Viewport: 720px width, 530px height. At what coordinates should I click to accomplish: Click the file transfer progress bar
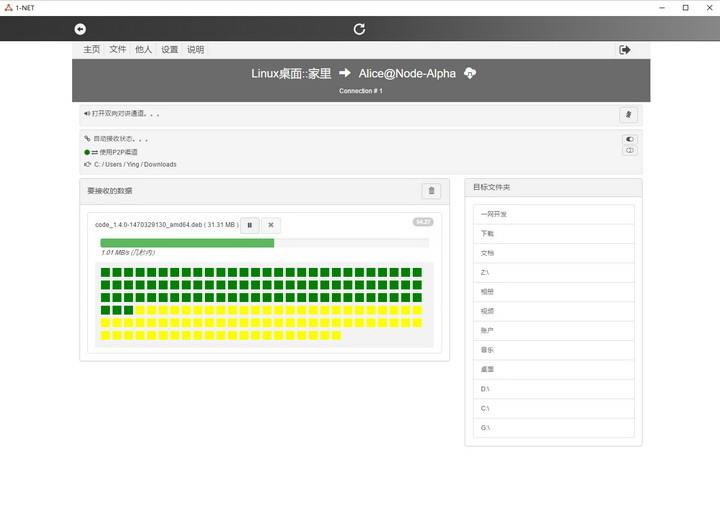(x=264, y=243)
